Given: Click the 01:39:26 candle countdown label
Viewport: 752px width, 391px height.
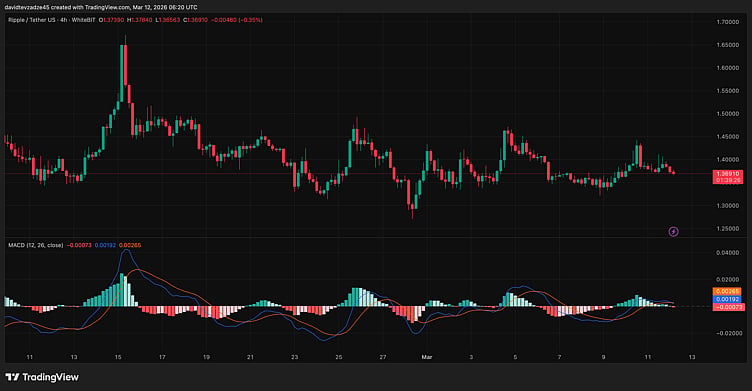Looking at the screenshot, I should [x=728, y=180].
